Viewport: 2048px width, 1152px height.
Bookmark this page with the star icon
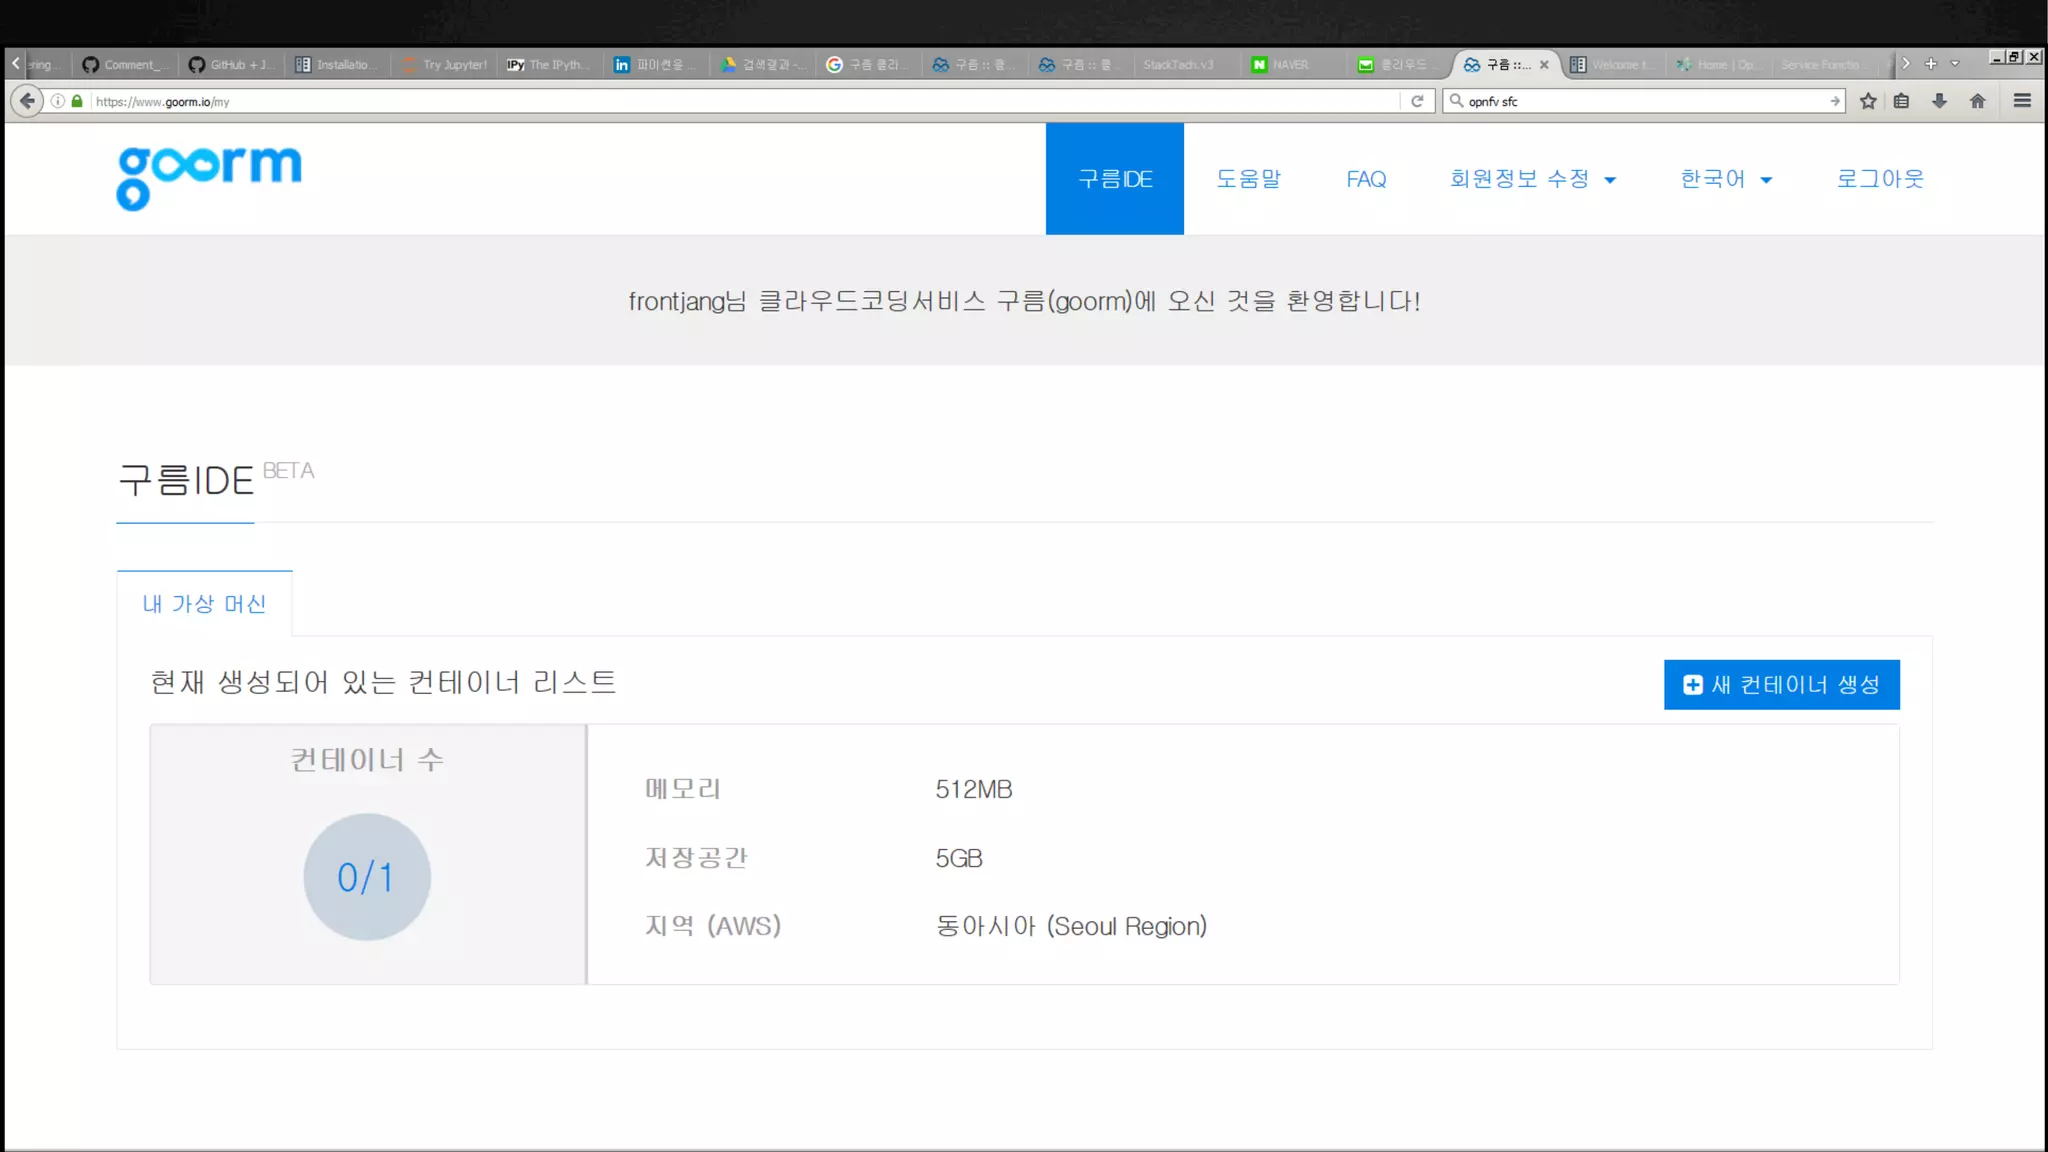pos(1868,101)
